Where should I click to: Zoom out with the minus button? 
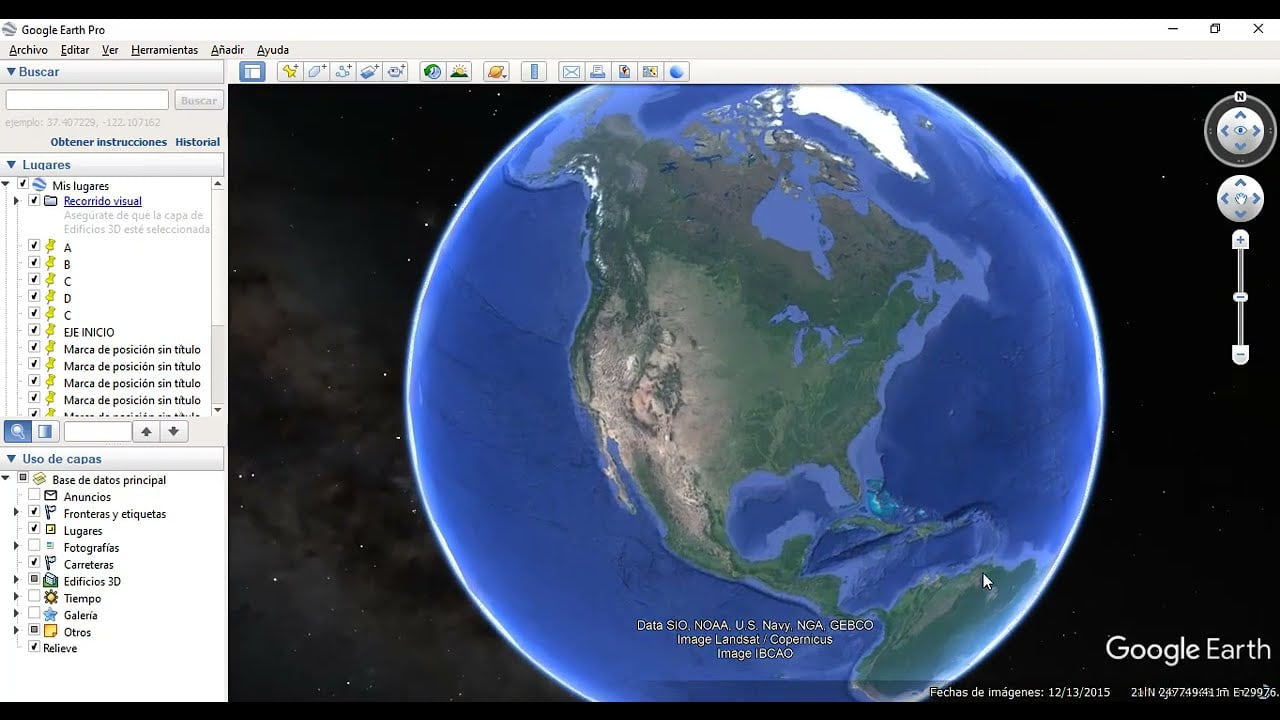point(1240,355)
